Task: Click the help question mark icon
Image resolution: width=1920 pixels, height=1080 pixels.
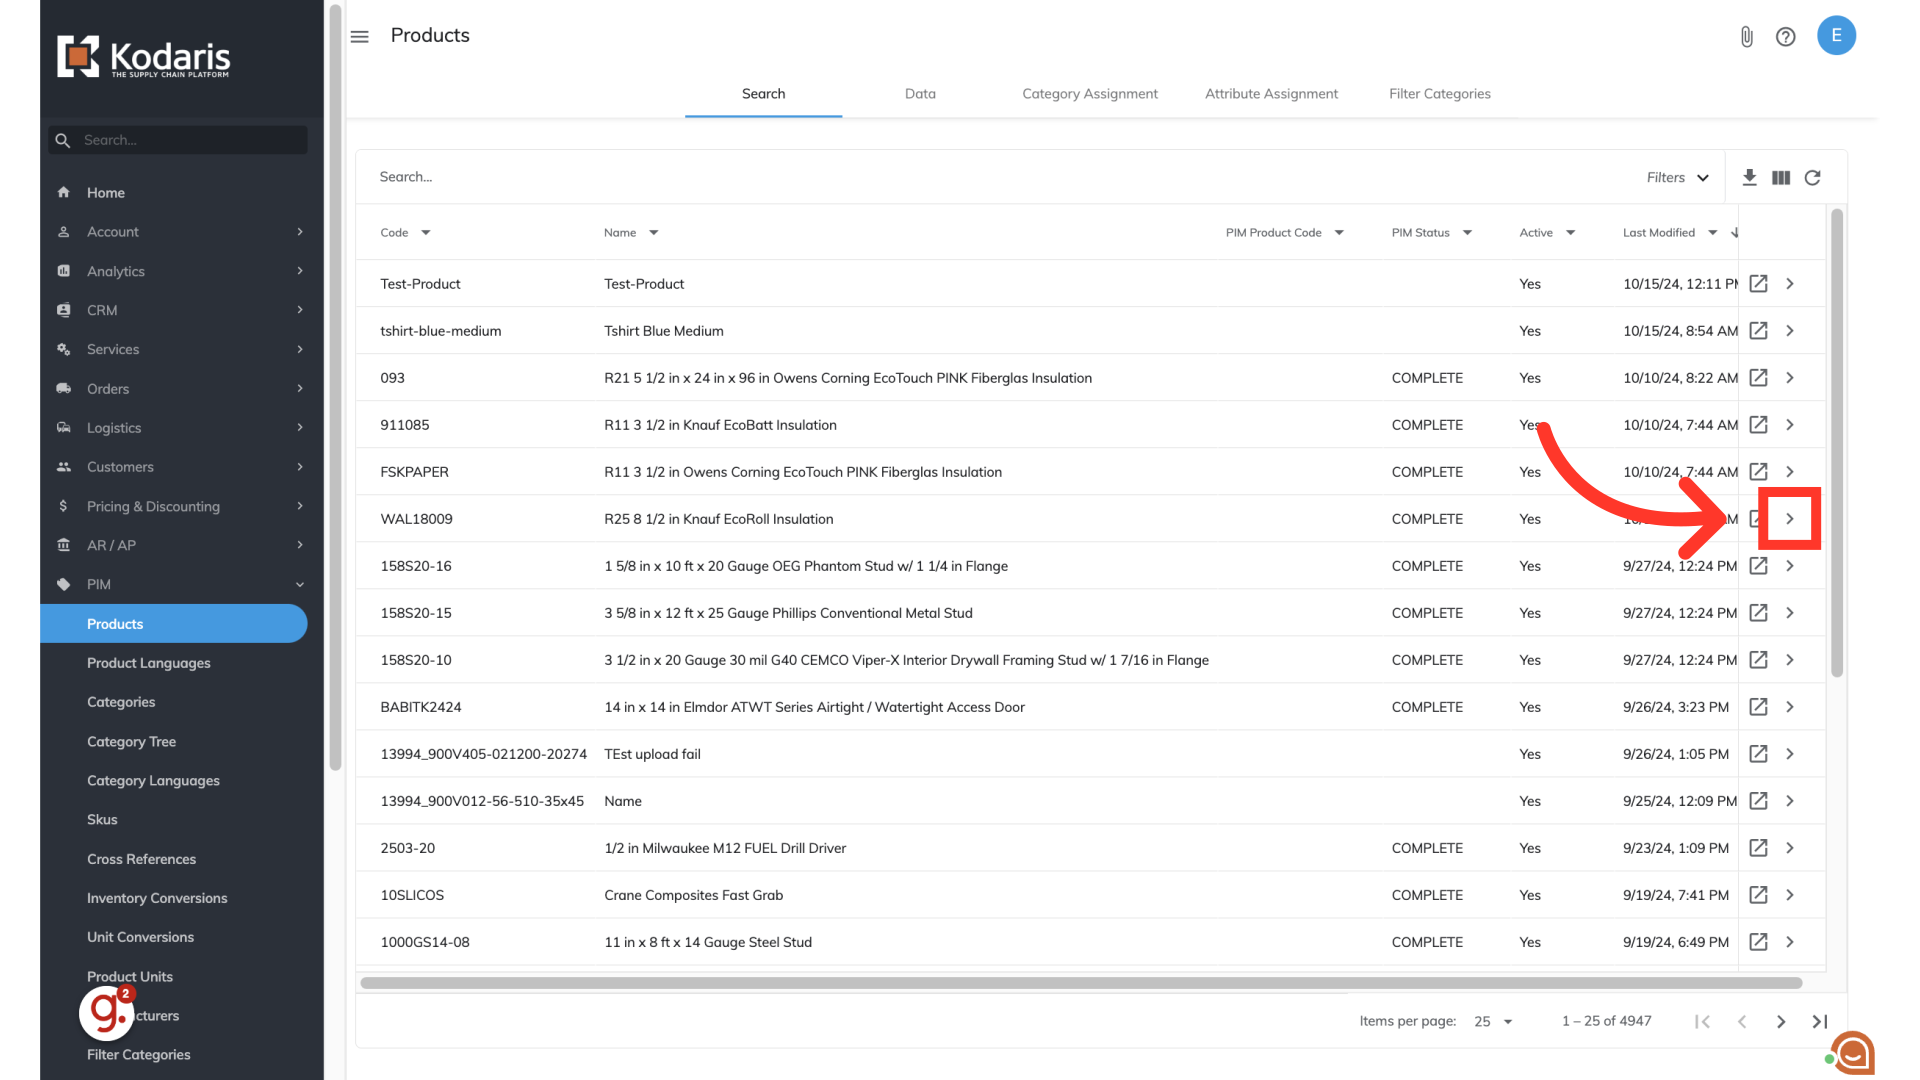Action: 1785,37
